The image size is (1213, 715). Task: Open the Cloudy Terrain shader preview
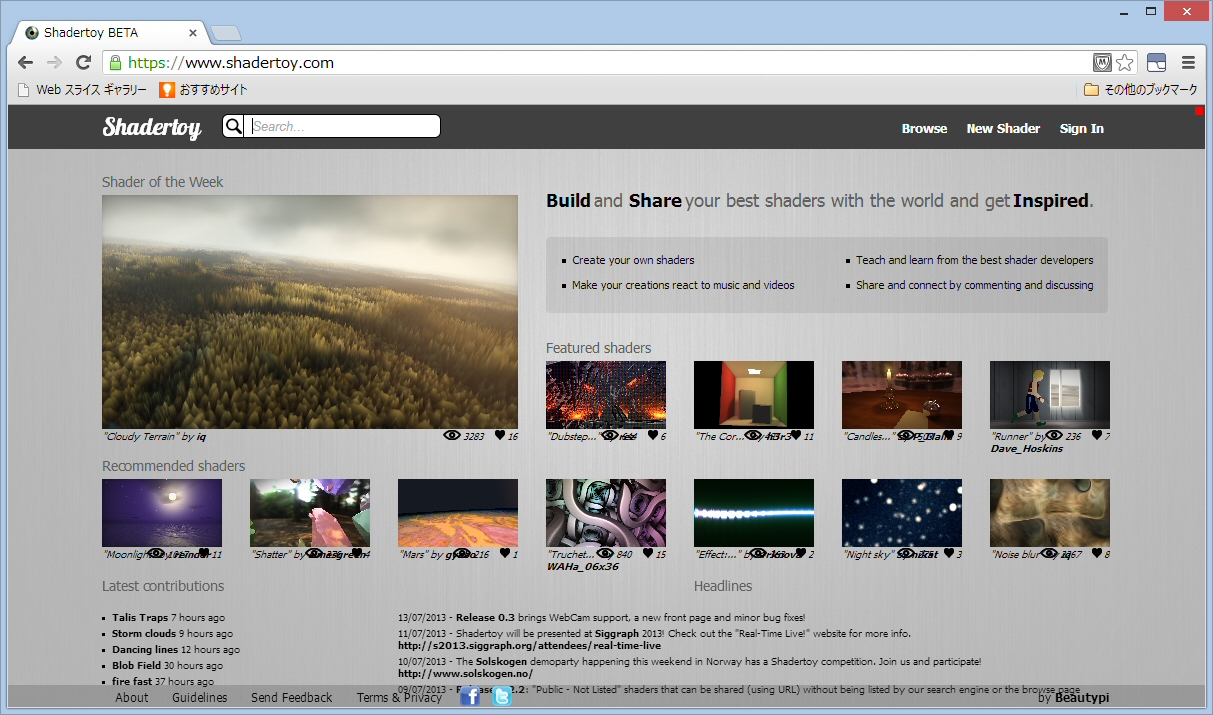[x=310, y=312]
